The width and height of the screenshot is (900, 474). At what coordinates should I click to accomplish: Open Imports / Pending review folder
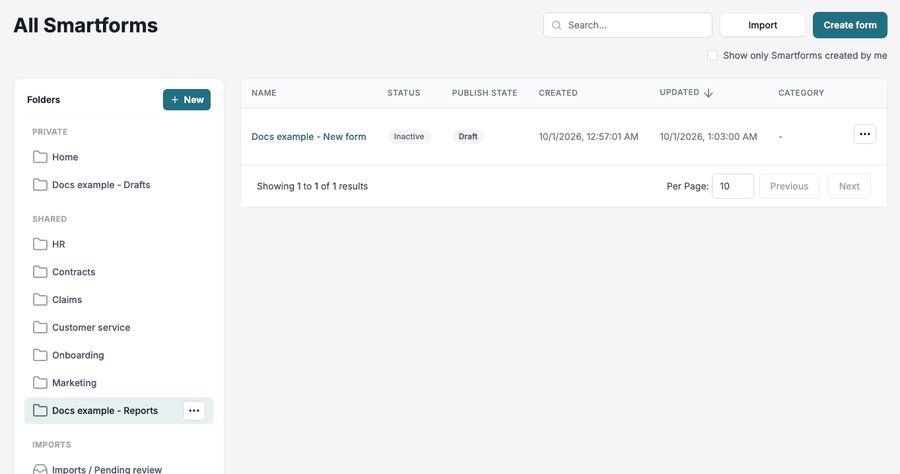[119, 469]
